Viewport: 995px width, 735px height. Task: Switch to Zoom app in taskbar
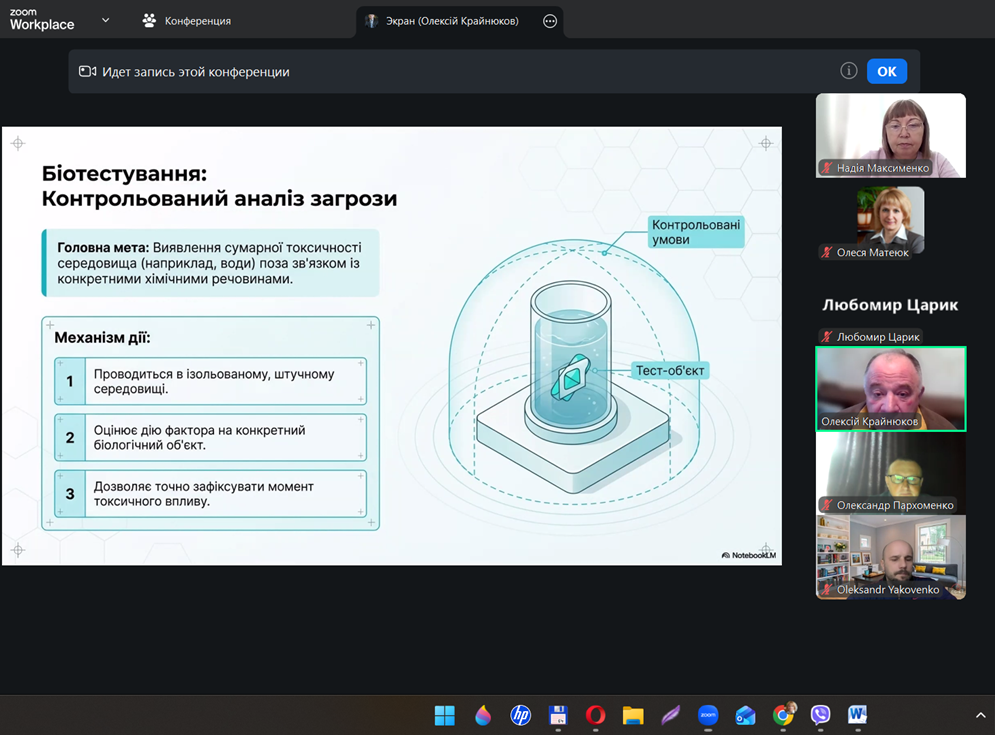tap(708, 715)
